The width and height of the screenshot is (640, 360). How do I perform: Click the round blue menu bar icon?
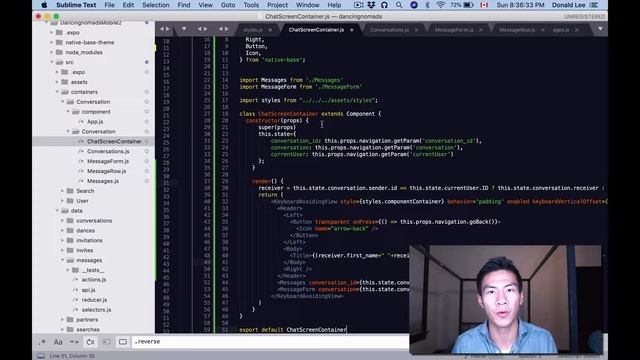(x=413, y=5)
